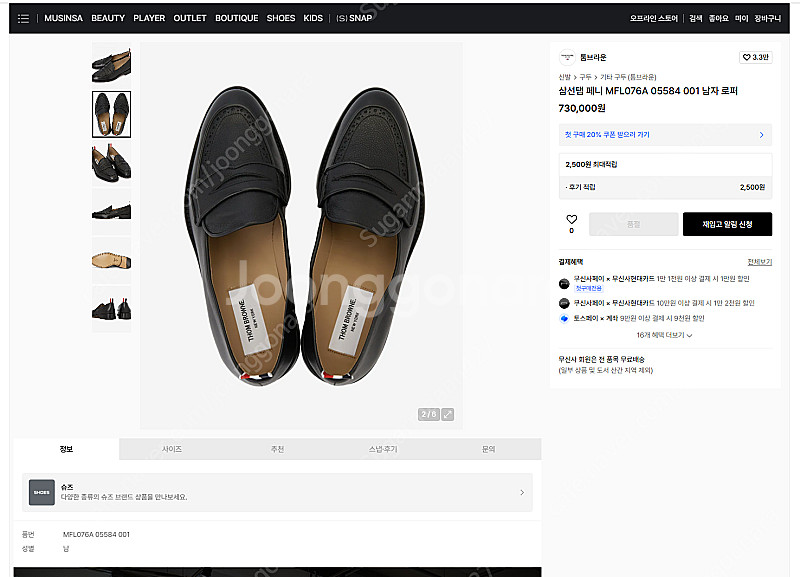
Task: Open the 톰브라운 brand name link
Action: 593,57
